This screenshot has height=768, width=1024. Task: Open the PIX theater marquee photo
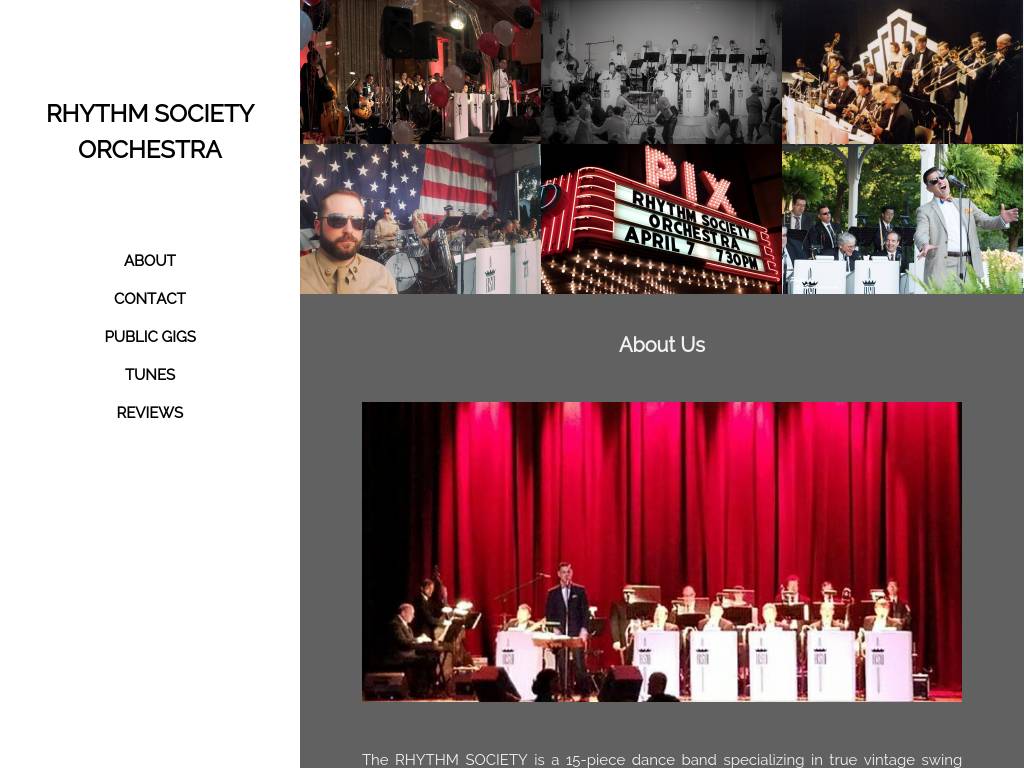(x=662, y=219)
